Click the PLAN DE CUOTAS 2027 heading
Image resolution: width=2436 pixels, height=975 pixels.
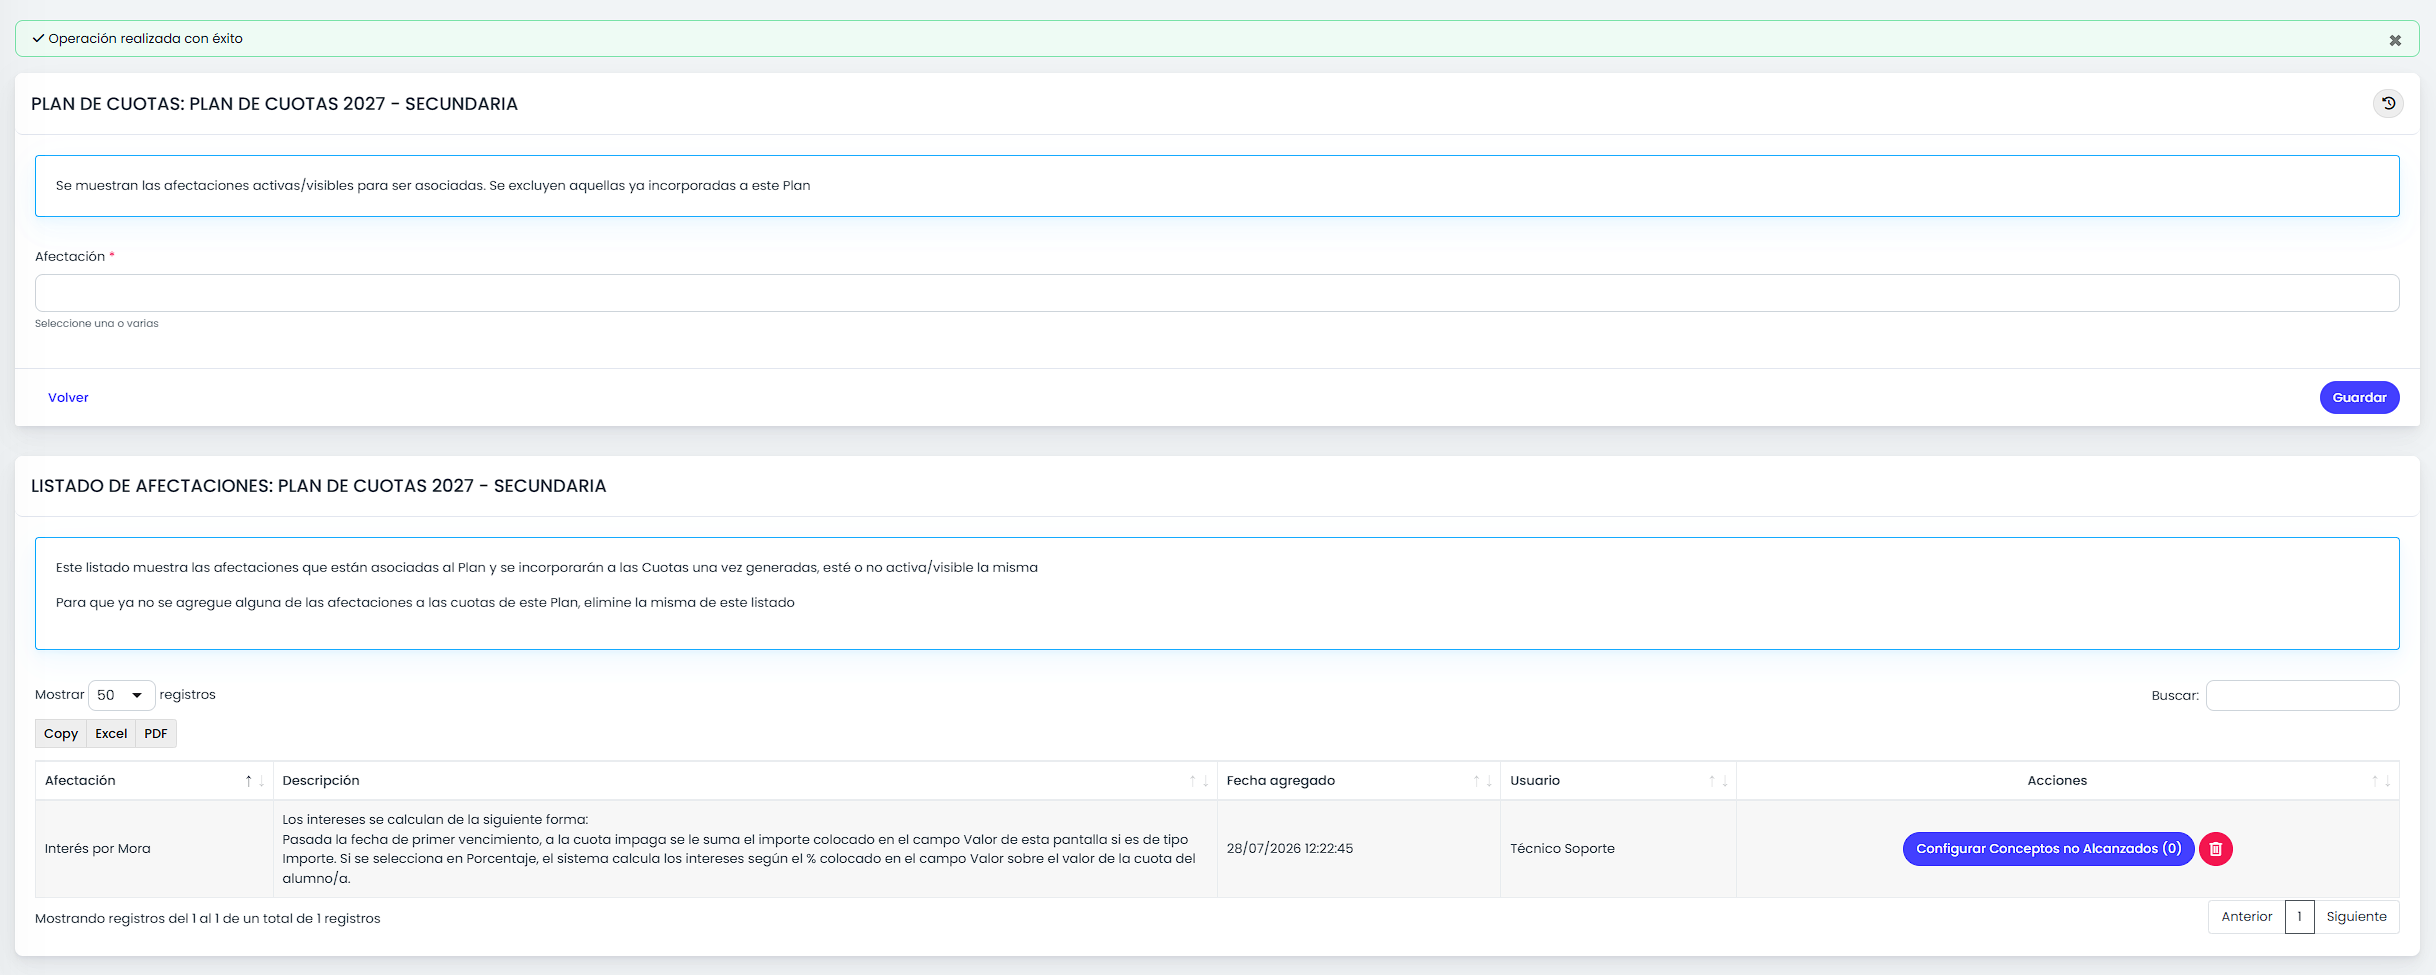pyautogui.click(x=275, y=104)
